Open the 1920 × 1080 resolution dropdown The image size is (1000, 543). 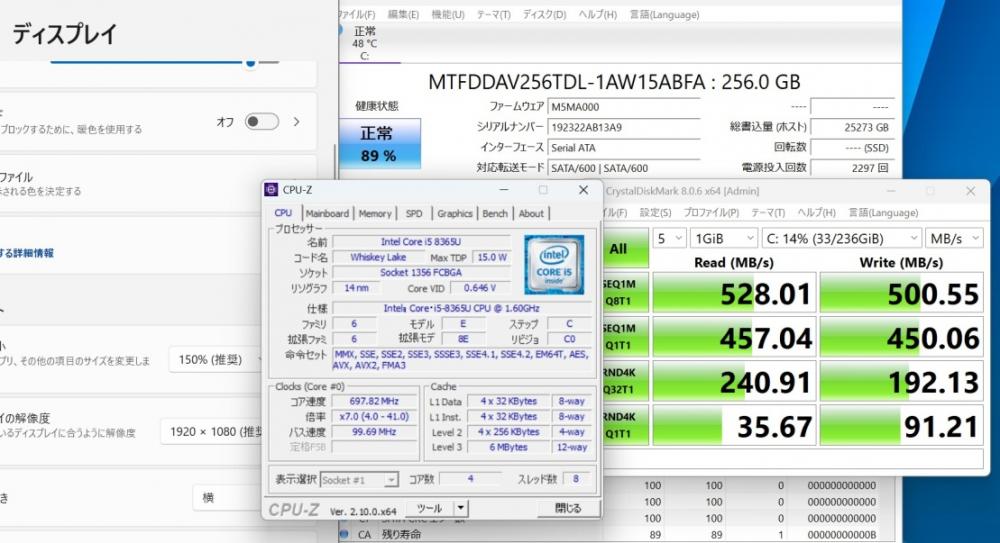[x=212, y=432]
